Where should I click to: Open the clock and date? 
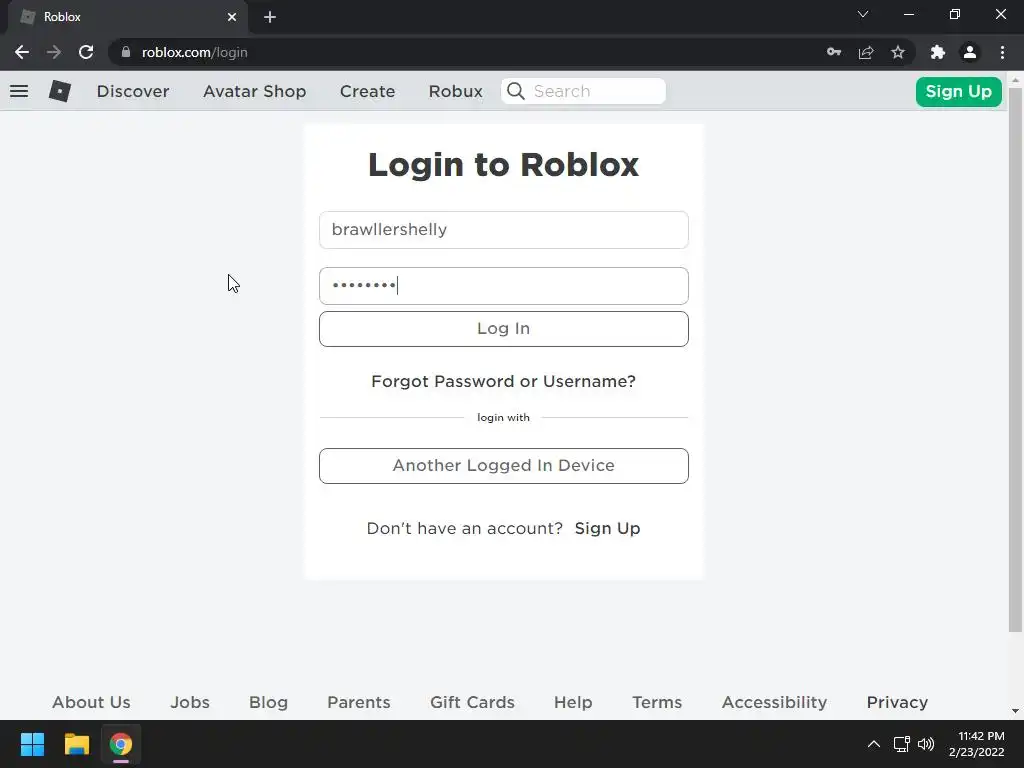pyautogui.click(x=976, y=744)
